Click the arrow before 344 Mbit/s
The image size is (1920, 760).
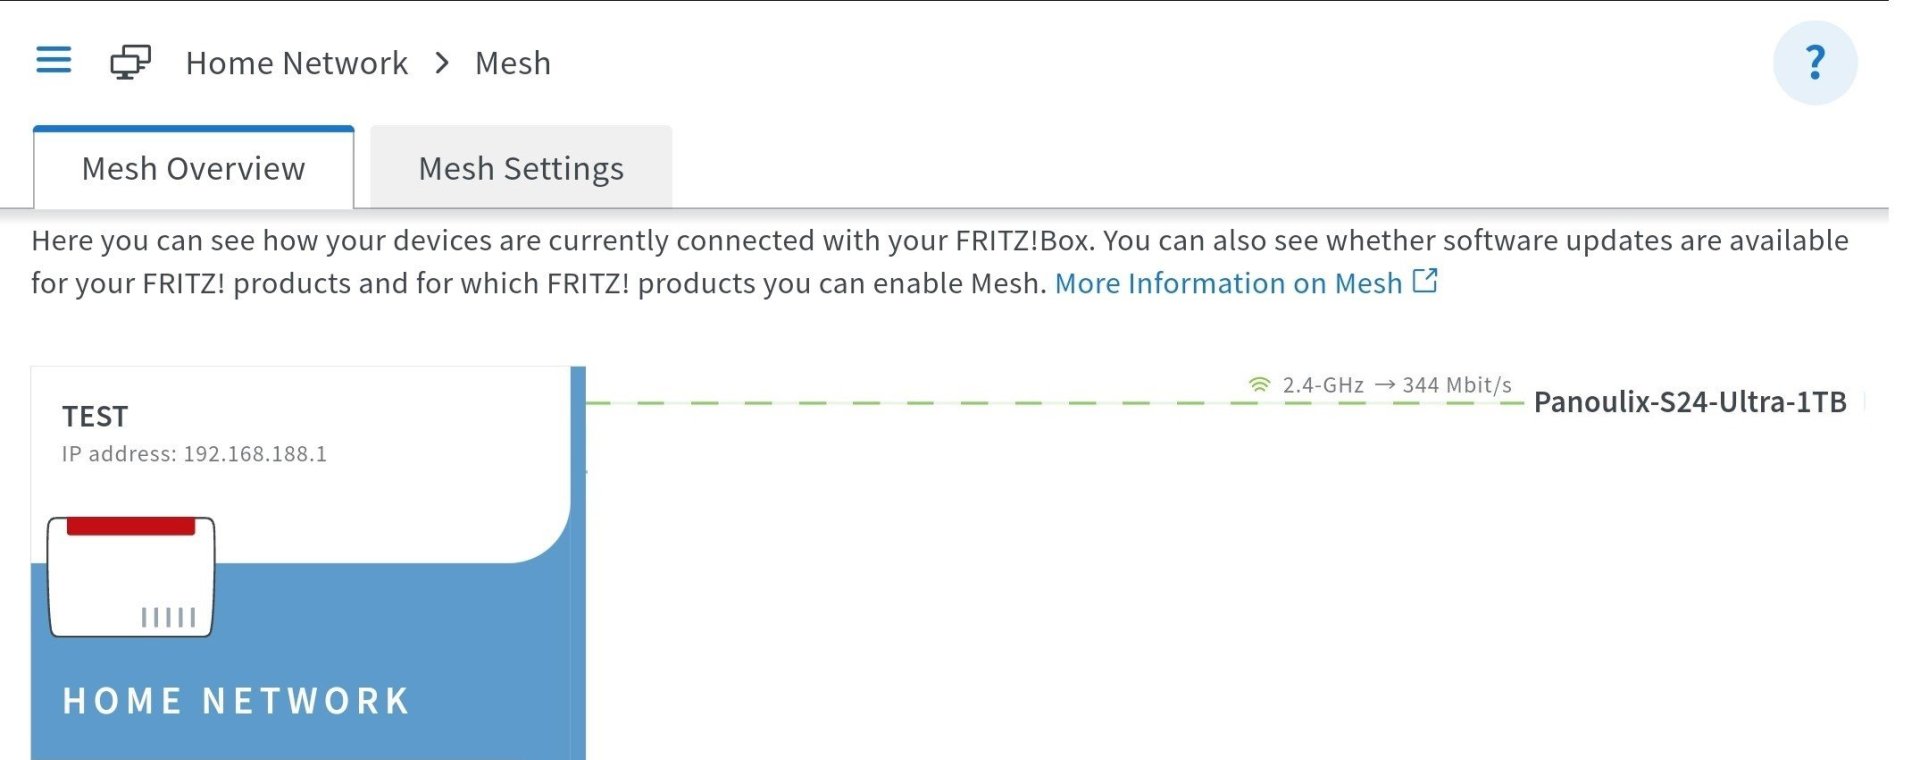pyautogui.click(x=1384, y=385)
